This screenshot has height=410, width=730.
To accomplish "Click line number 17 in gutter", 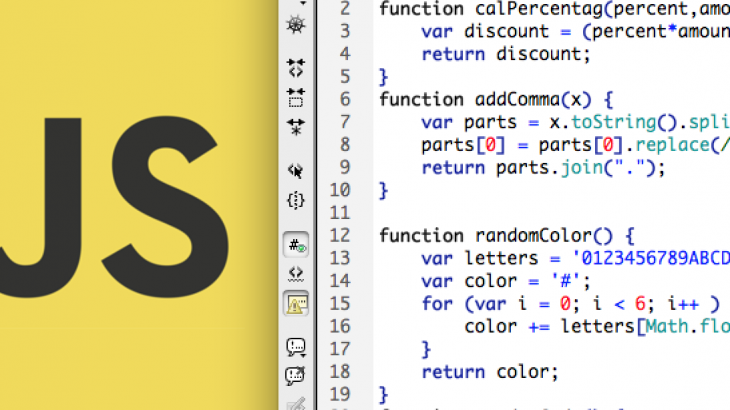I will (340, 349).
